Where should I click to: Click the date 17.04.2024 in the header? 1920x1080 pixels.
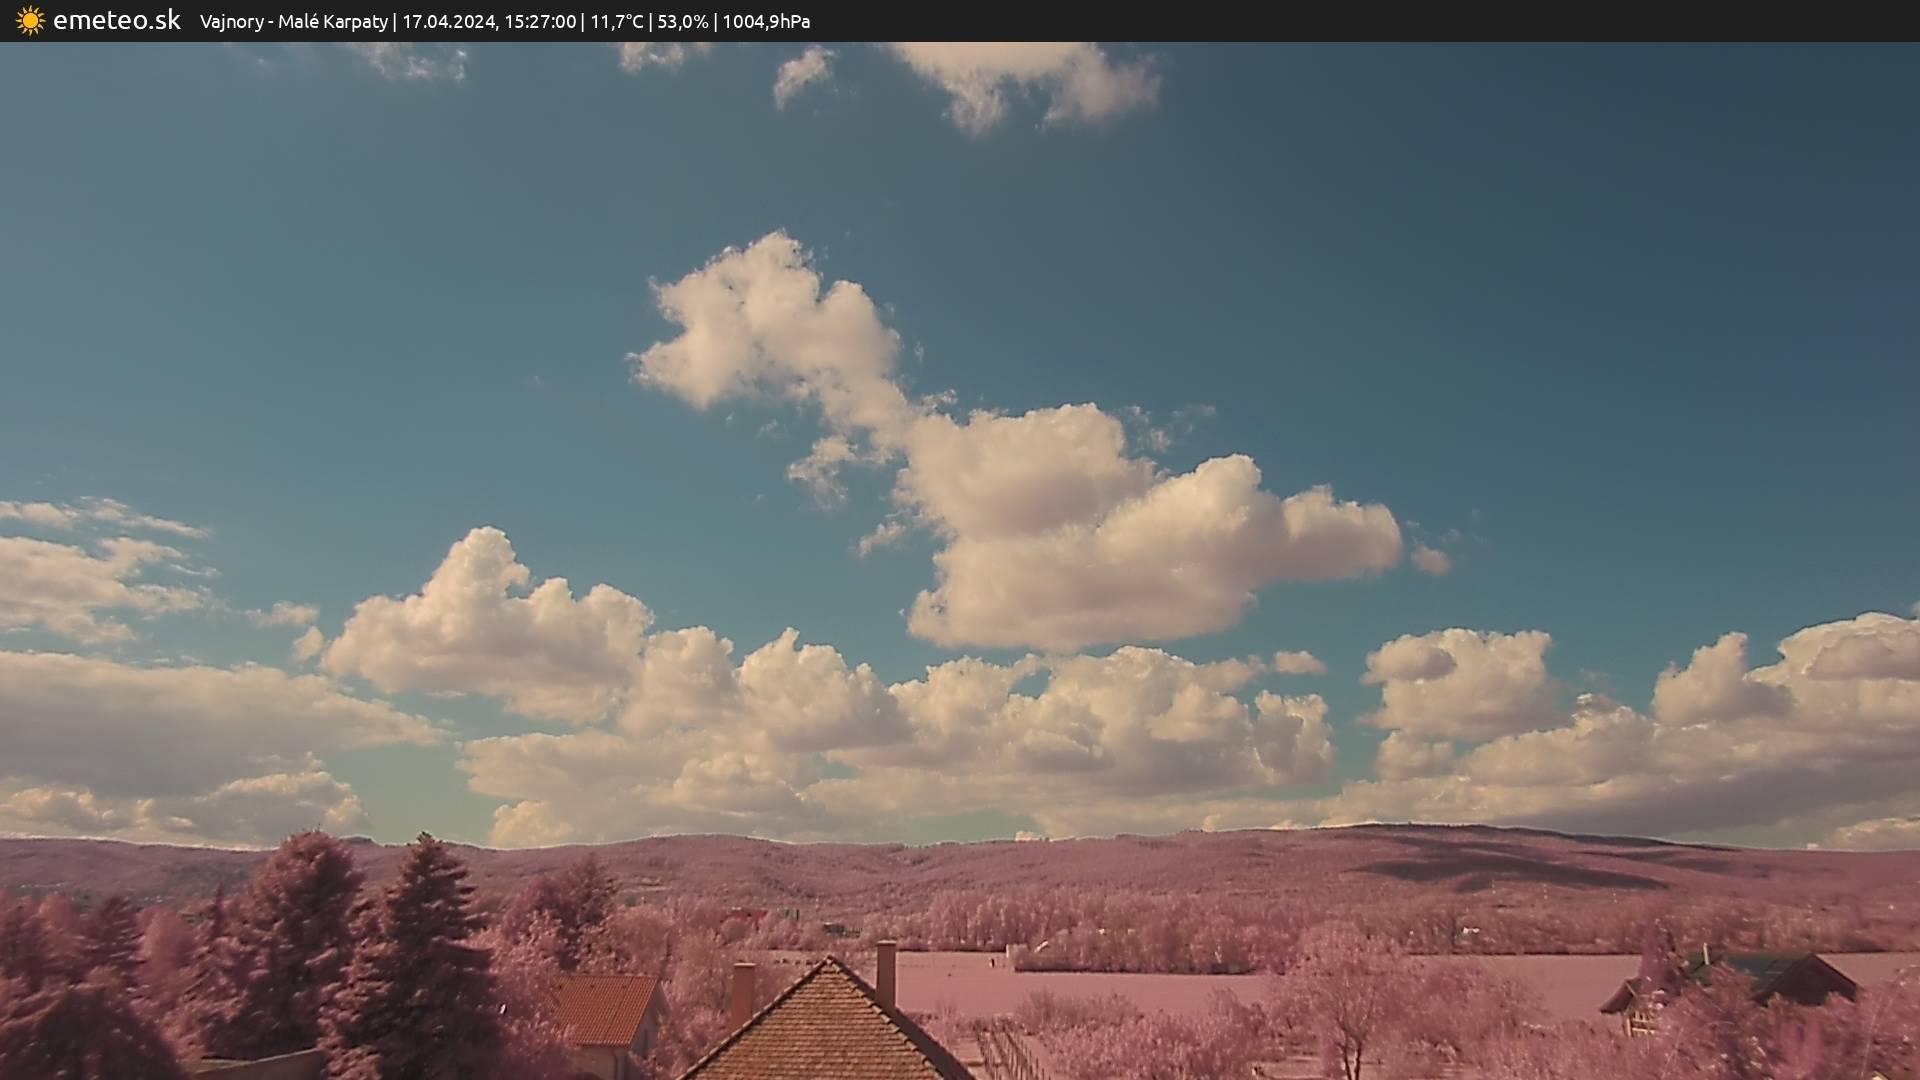[449, 21]
